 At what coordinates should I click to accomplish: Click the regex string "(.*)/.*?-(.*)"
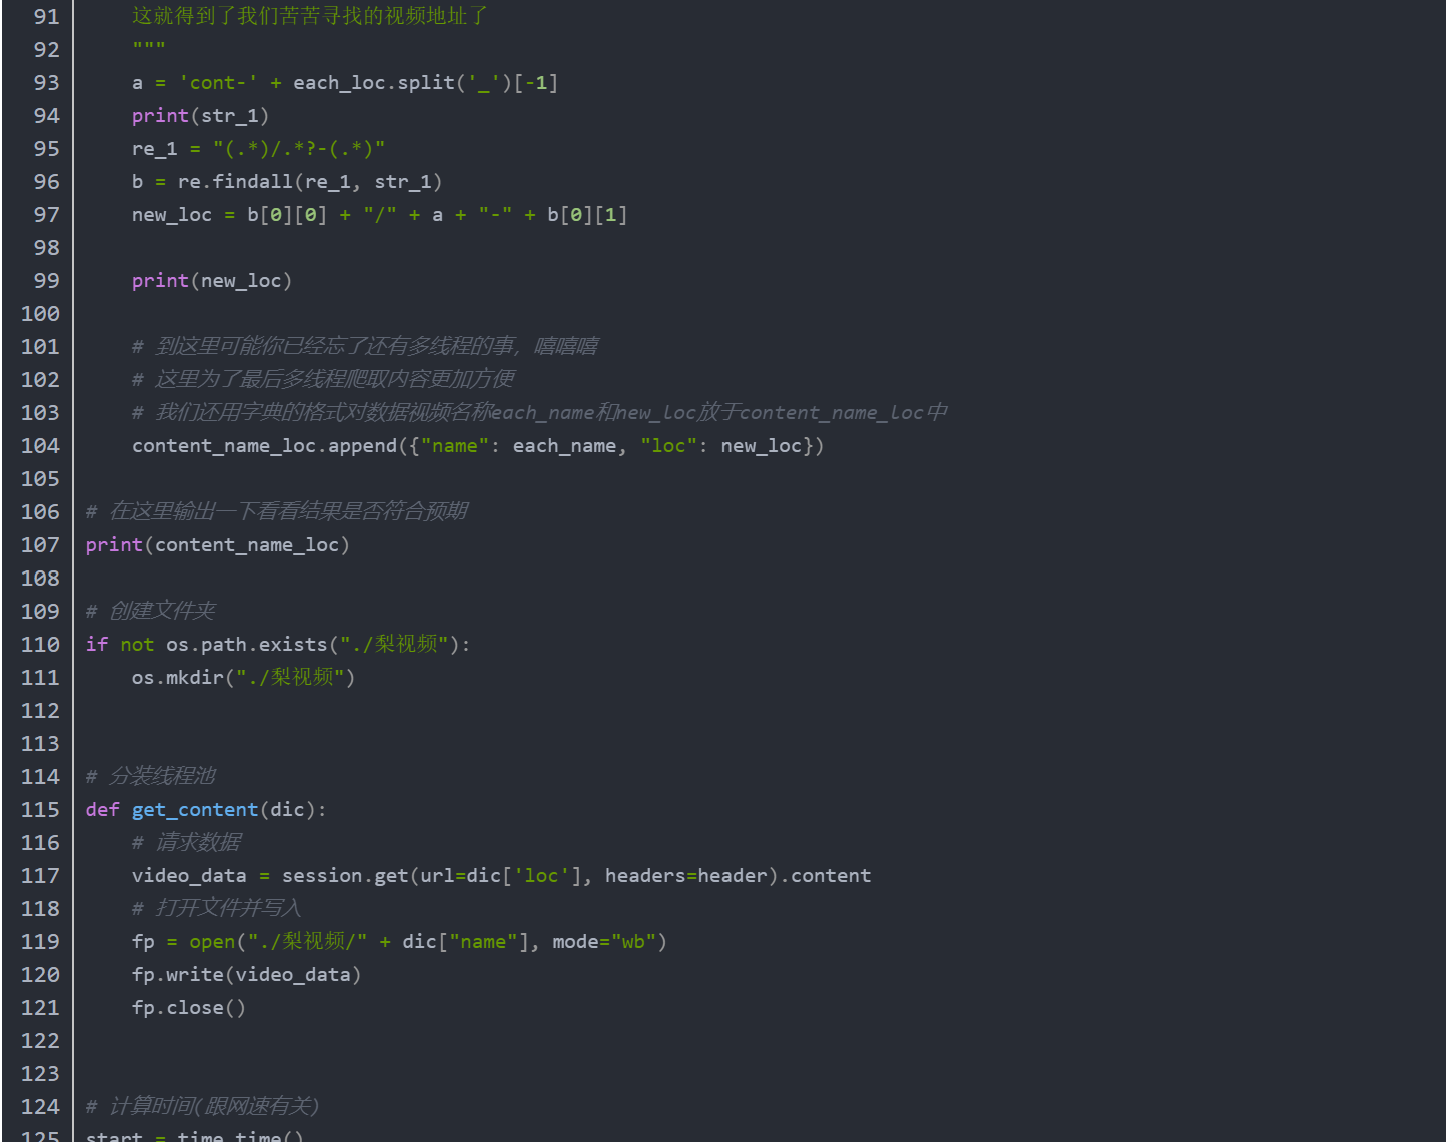[299, 149]
